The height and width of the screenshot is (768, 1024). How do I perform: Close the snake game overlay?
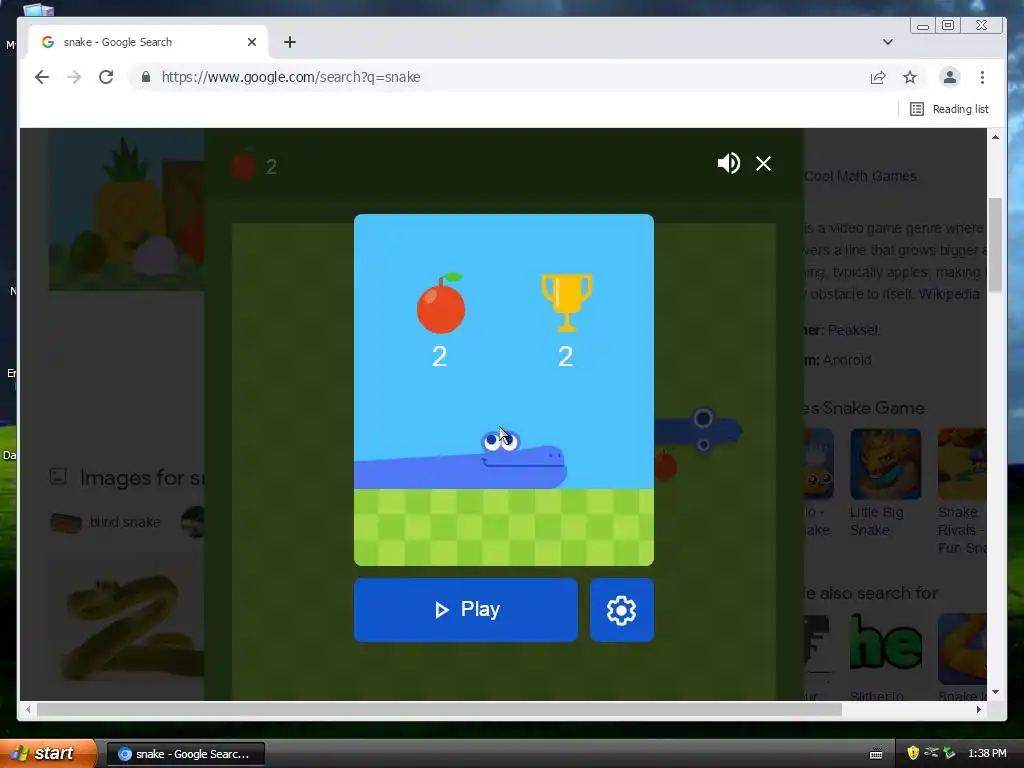coord(763,163)
